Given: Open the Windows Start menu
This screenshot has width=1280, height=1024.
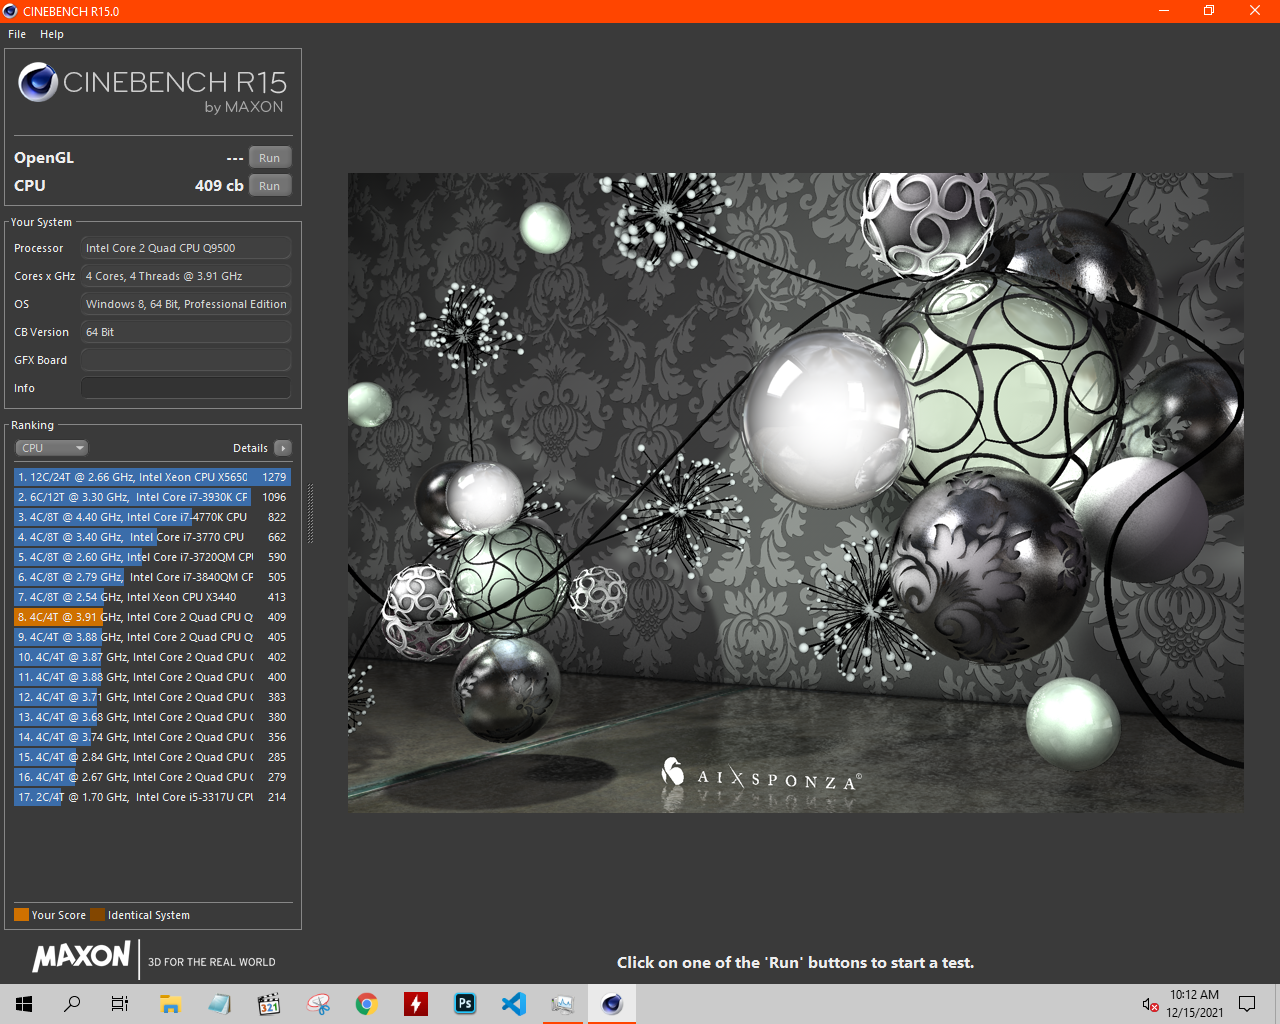Looking at the screenshot, I should click(24, 1004).
